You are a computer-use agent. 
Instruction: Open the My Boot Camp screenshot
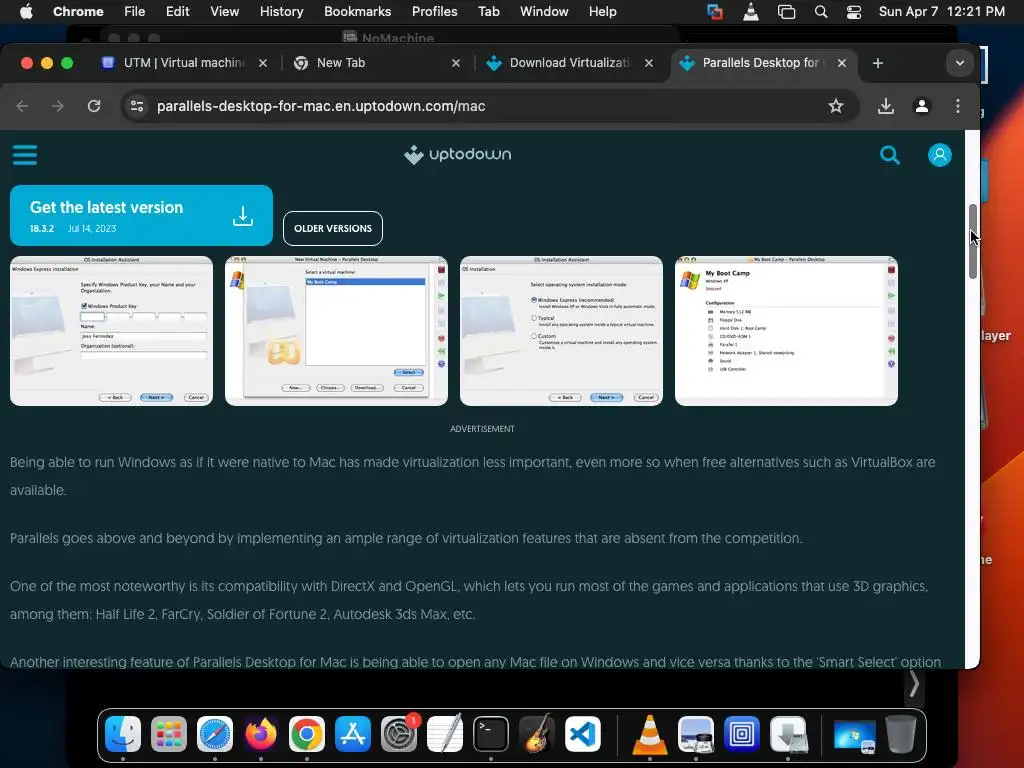pyautogui.click(x=786, y=331)
